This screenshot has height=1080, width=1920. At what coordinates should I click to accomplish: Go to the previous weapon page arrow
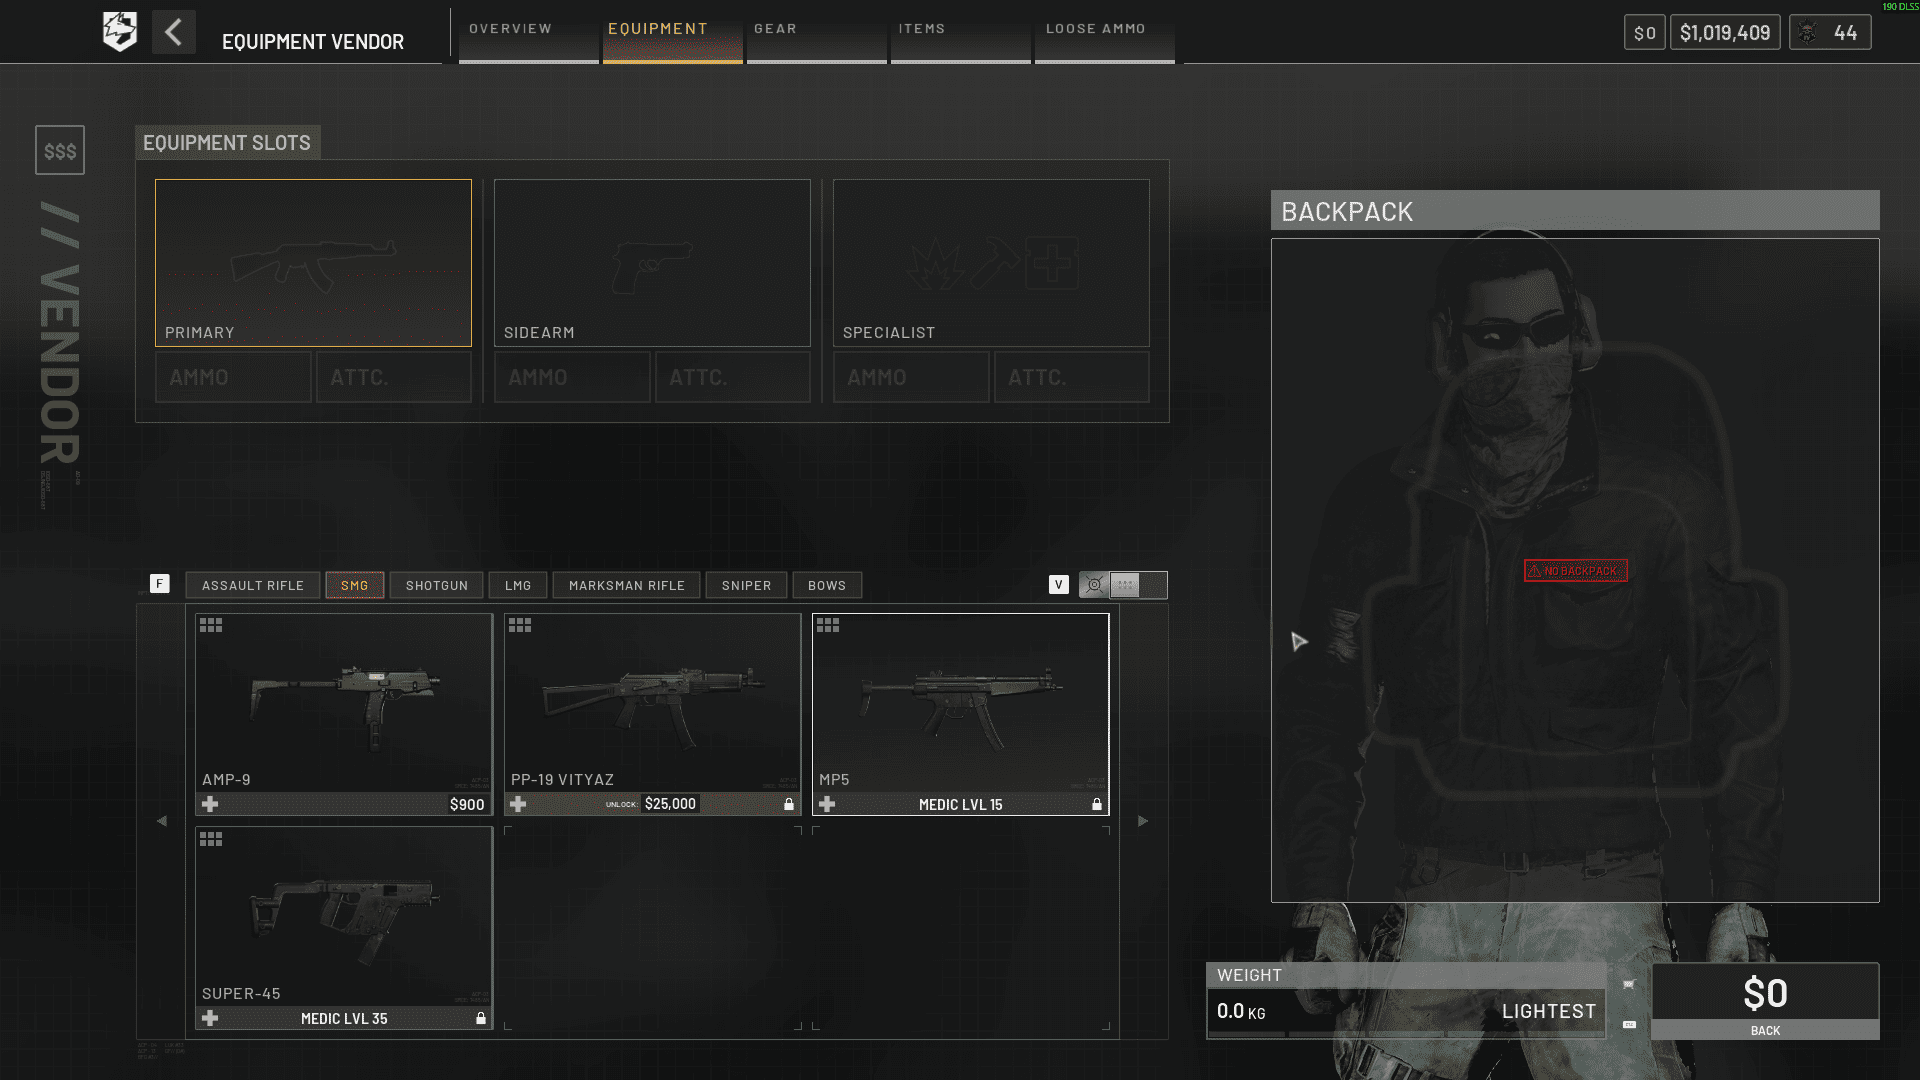click(162, 821)
